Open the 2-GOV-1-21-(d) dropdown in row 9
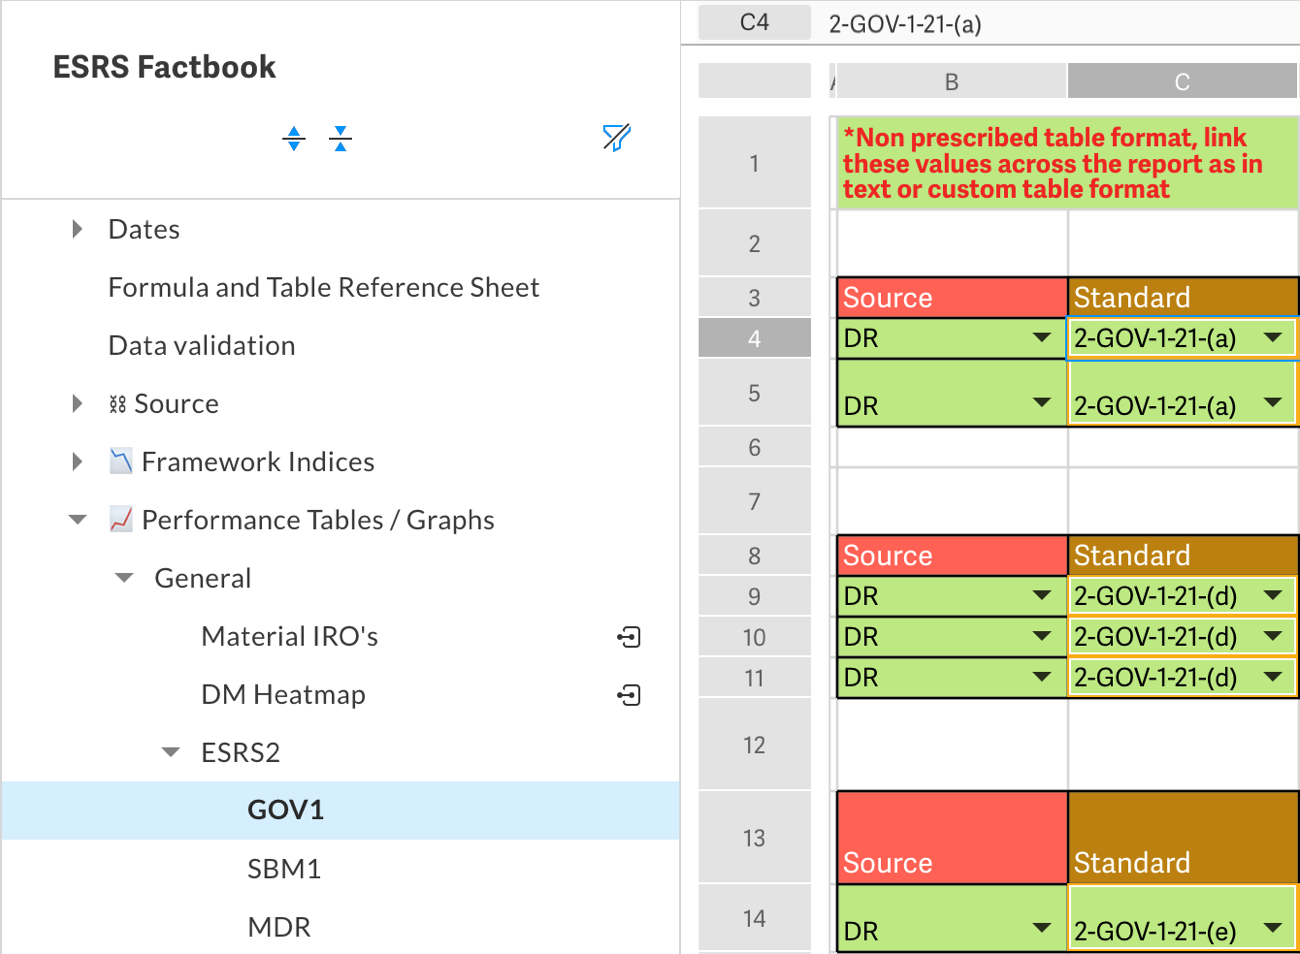Viewport: 1300px width, 954px height. click(x=1273, y=596)
